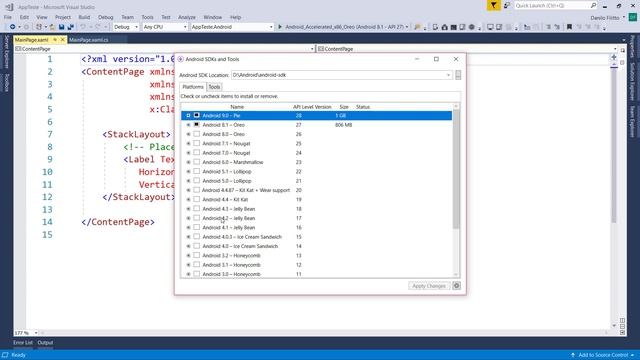
Task: Open the Android emulator device dropdown arrow
Action: [x=407, y=27]
